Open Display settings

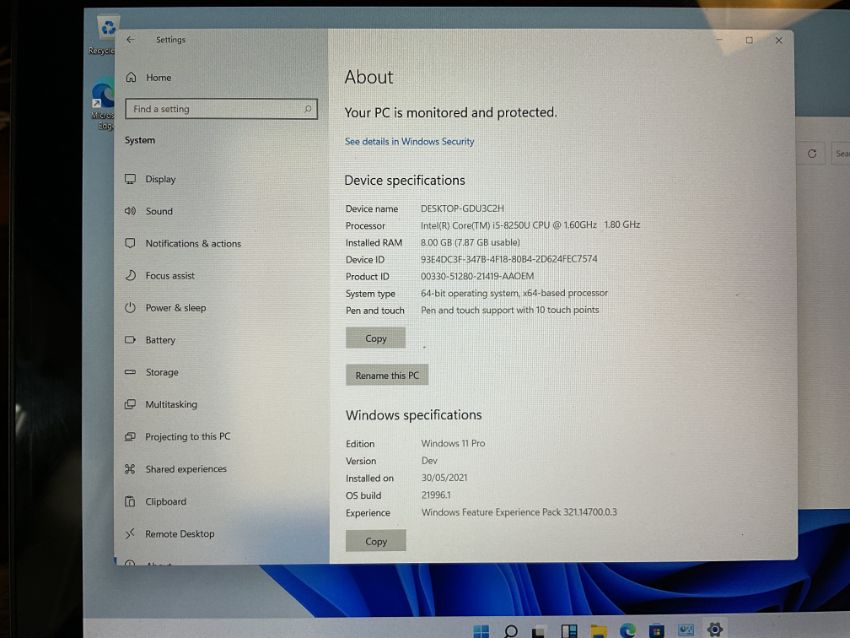160,179
